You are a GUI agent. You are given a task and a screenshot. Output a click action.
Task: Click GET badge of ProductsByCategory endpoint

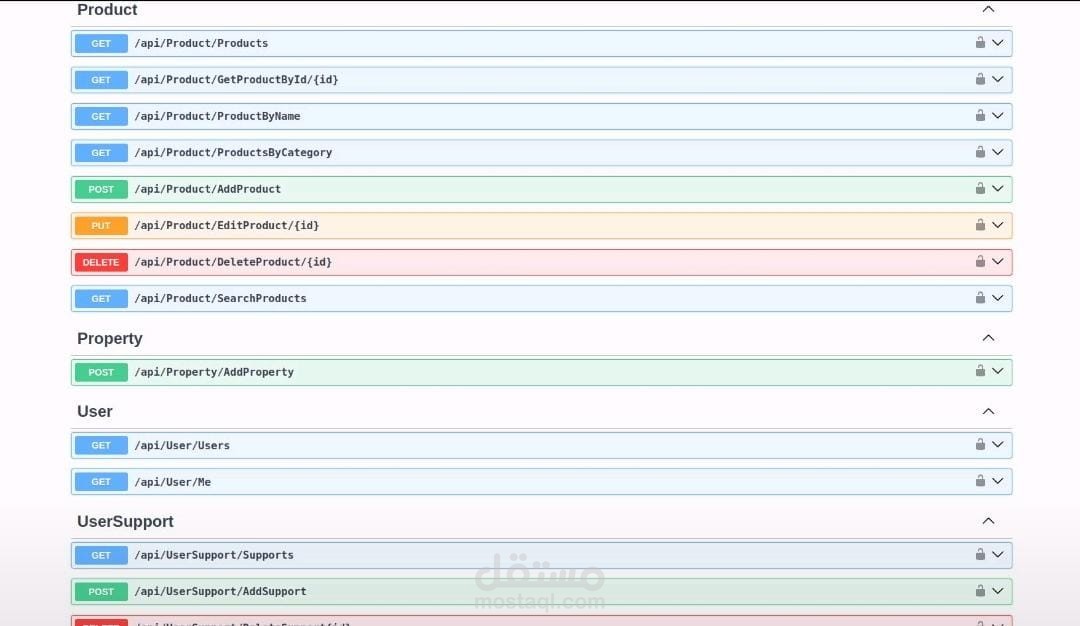click(x=101, y=153)
